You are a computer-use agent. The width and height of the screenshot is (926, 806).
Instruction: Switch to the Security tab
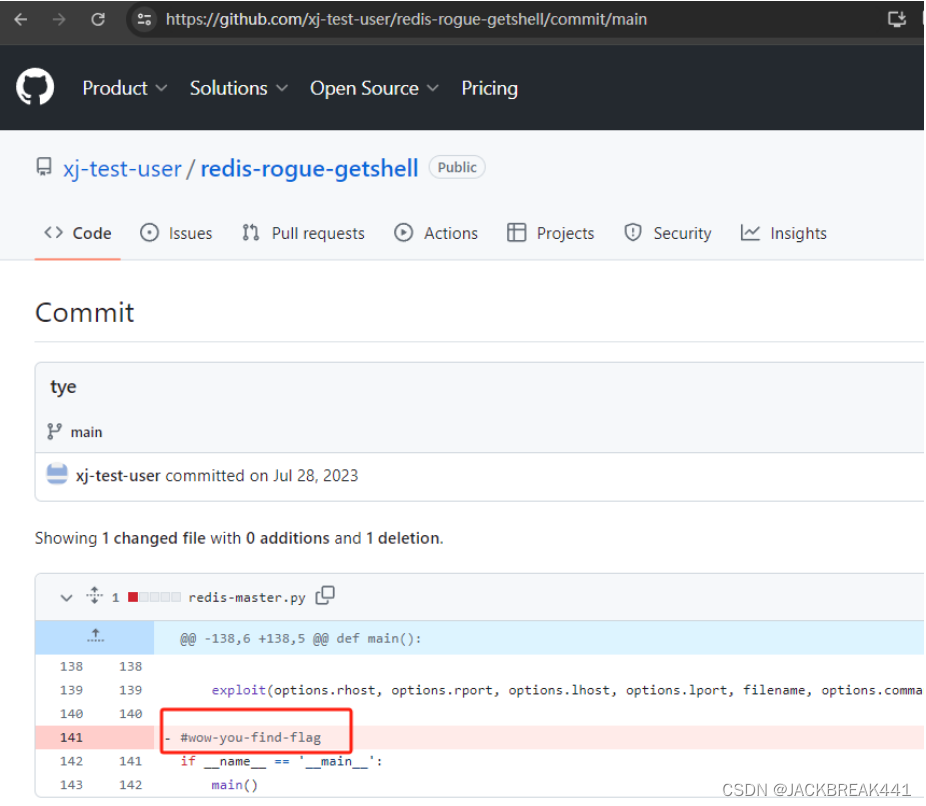pos(668,233)
